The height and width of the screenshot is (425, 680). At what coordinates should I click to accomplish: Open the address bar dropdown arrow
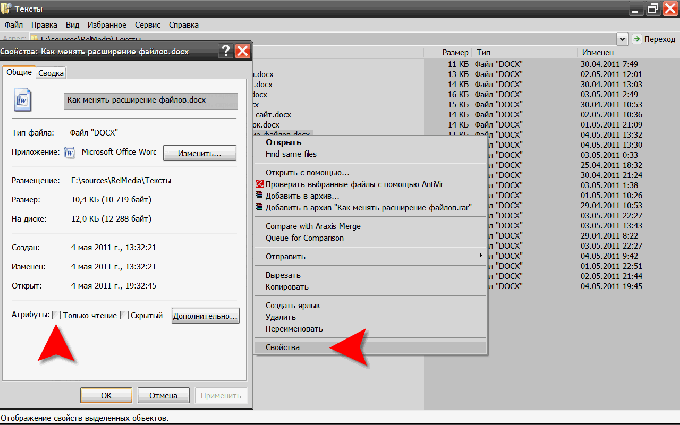tap(622, 38)
